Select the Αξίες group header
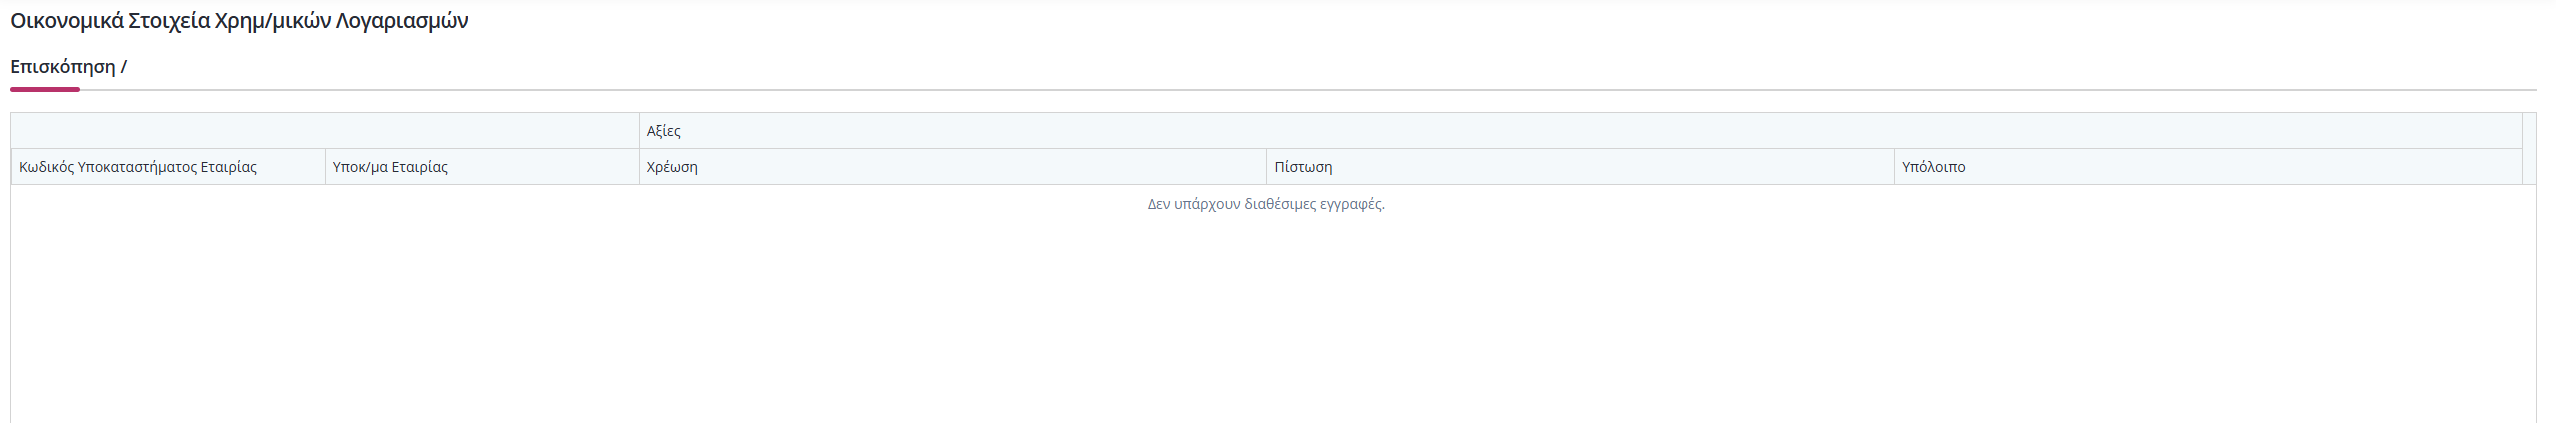This screenshot has width=2556, height=423. pos(1581,131)
